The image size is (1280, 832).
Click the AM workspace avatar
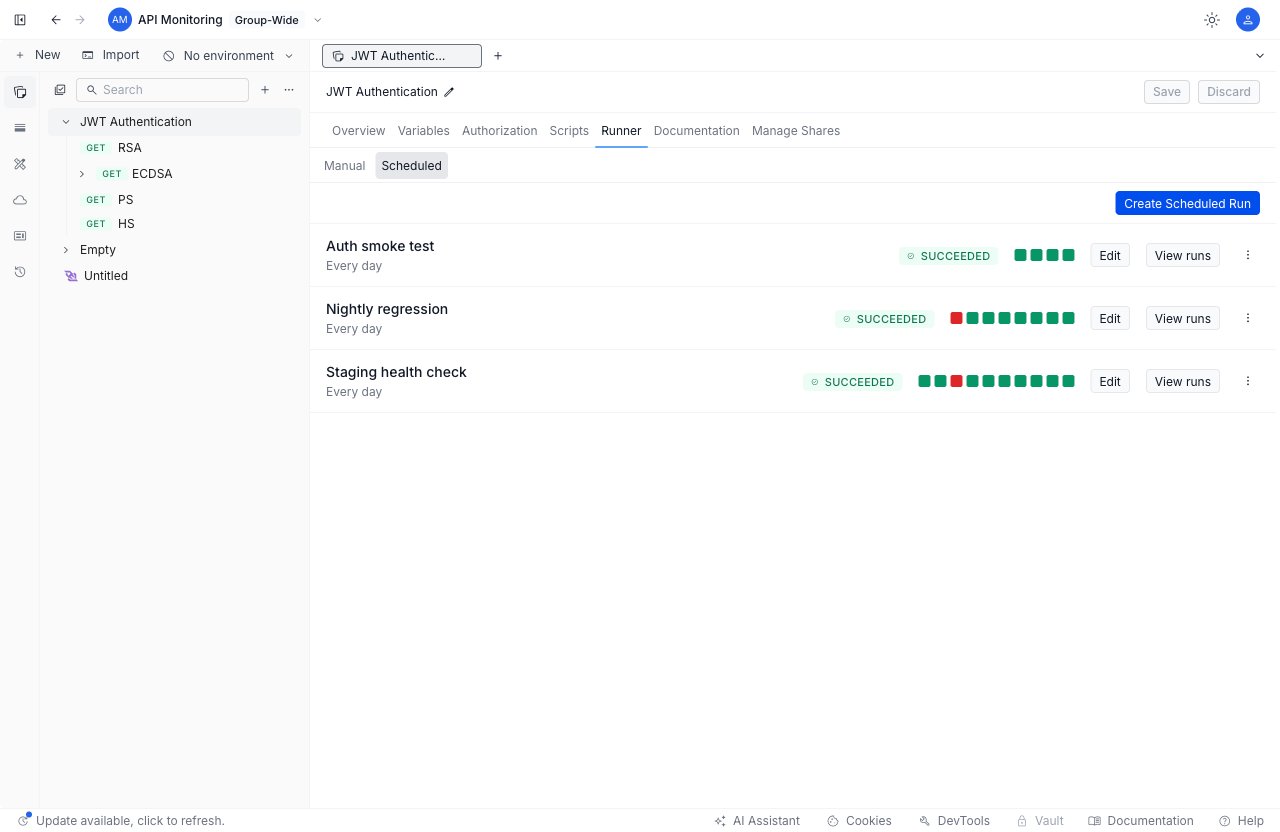click(120, 20)
